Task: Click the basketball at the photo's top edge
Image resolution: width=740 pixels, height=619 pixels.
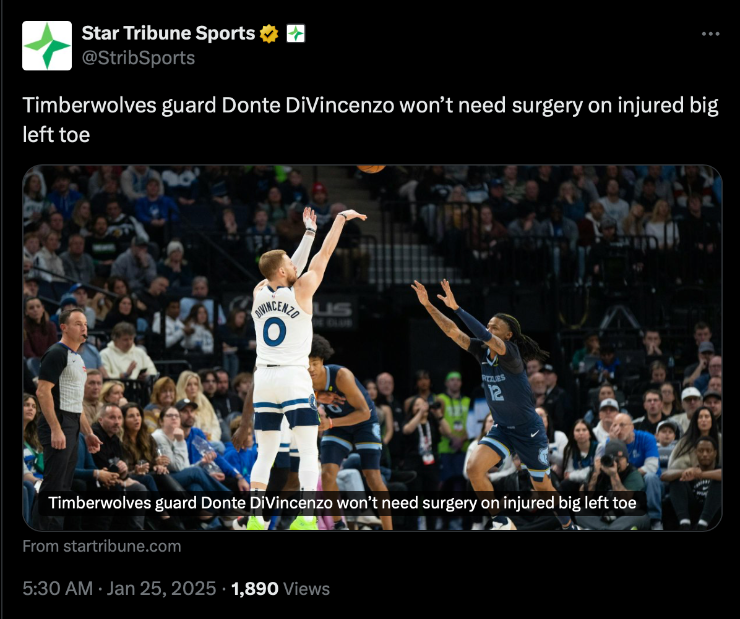Action: click(x=371, y=168)
